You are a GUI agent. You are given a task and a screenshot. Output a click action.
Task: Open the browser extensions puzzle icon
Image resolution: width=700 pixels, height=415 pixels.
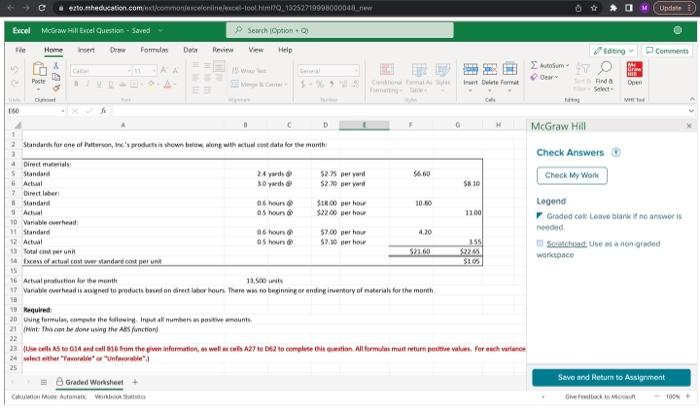[x=613, y=8]
